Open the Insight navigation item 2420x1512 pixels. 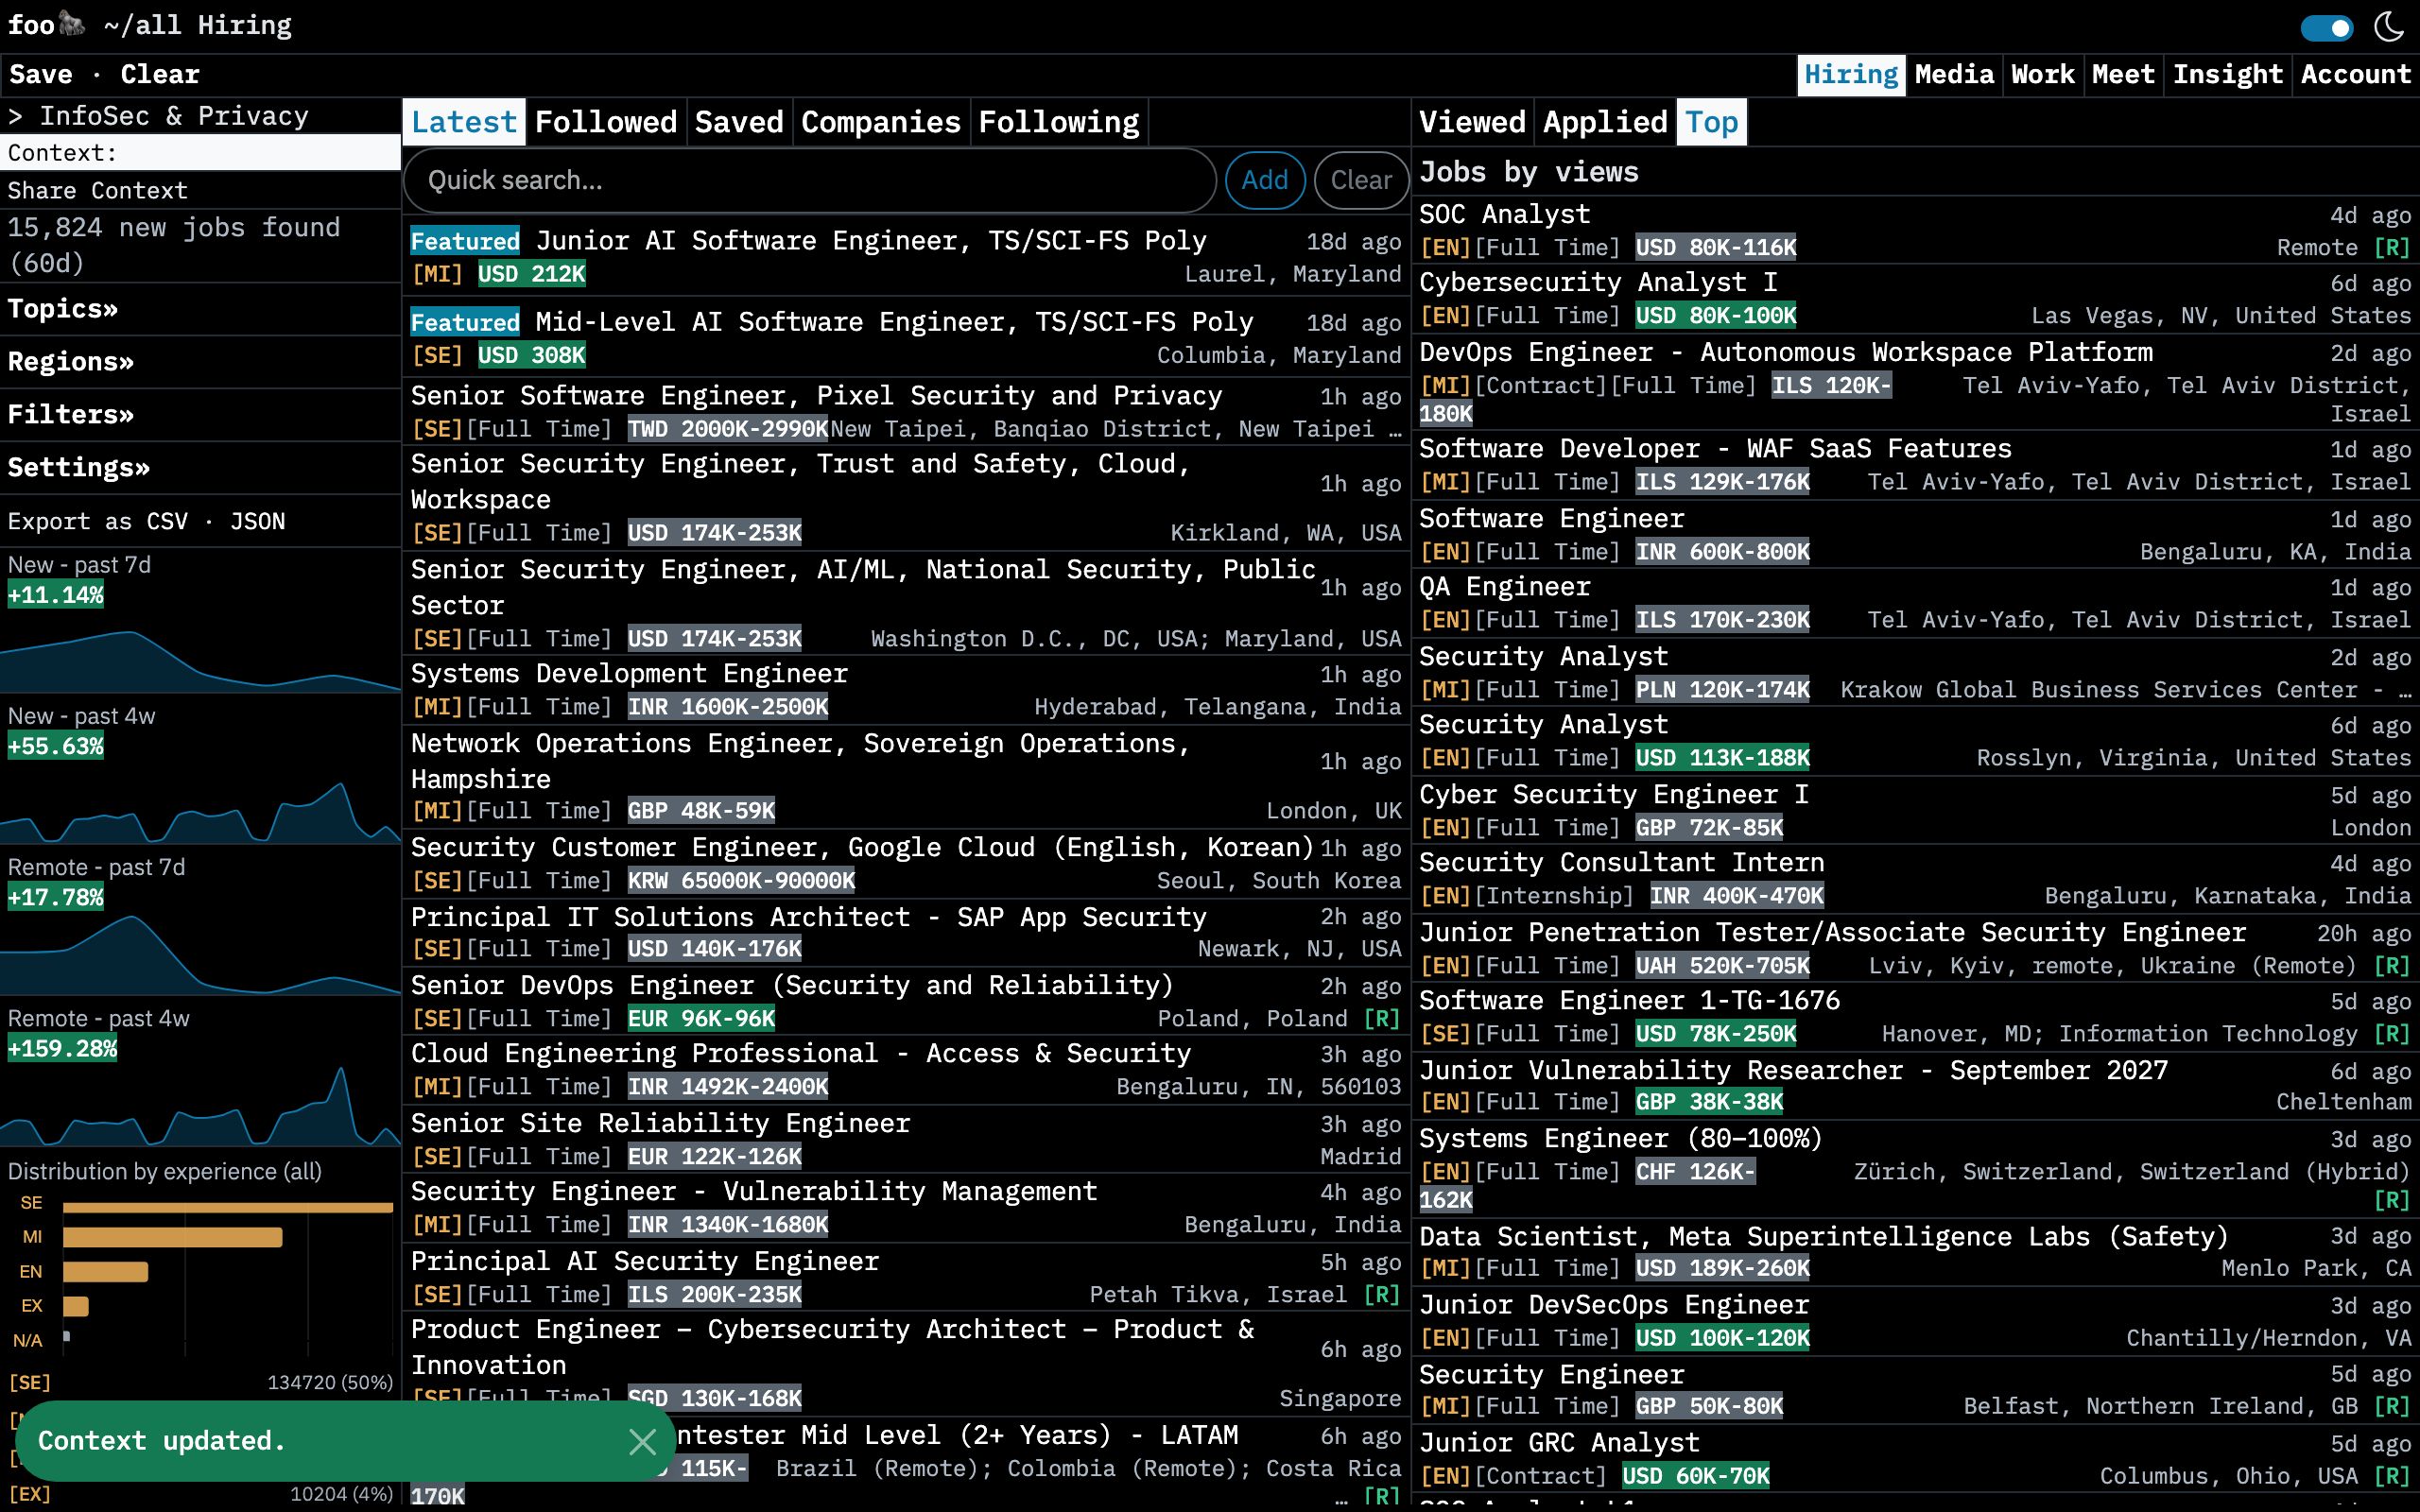click(x=2228, y=75)
